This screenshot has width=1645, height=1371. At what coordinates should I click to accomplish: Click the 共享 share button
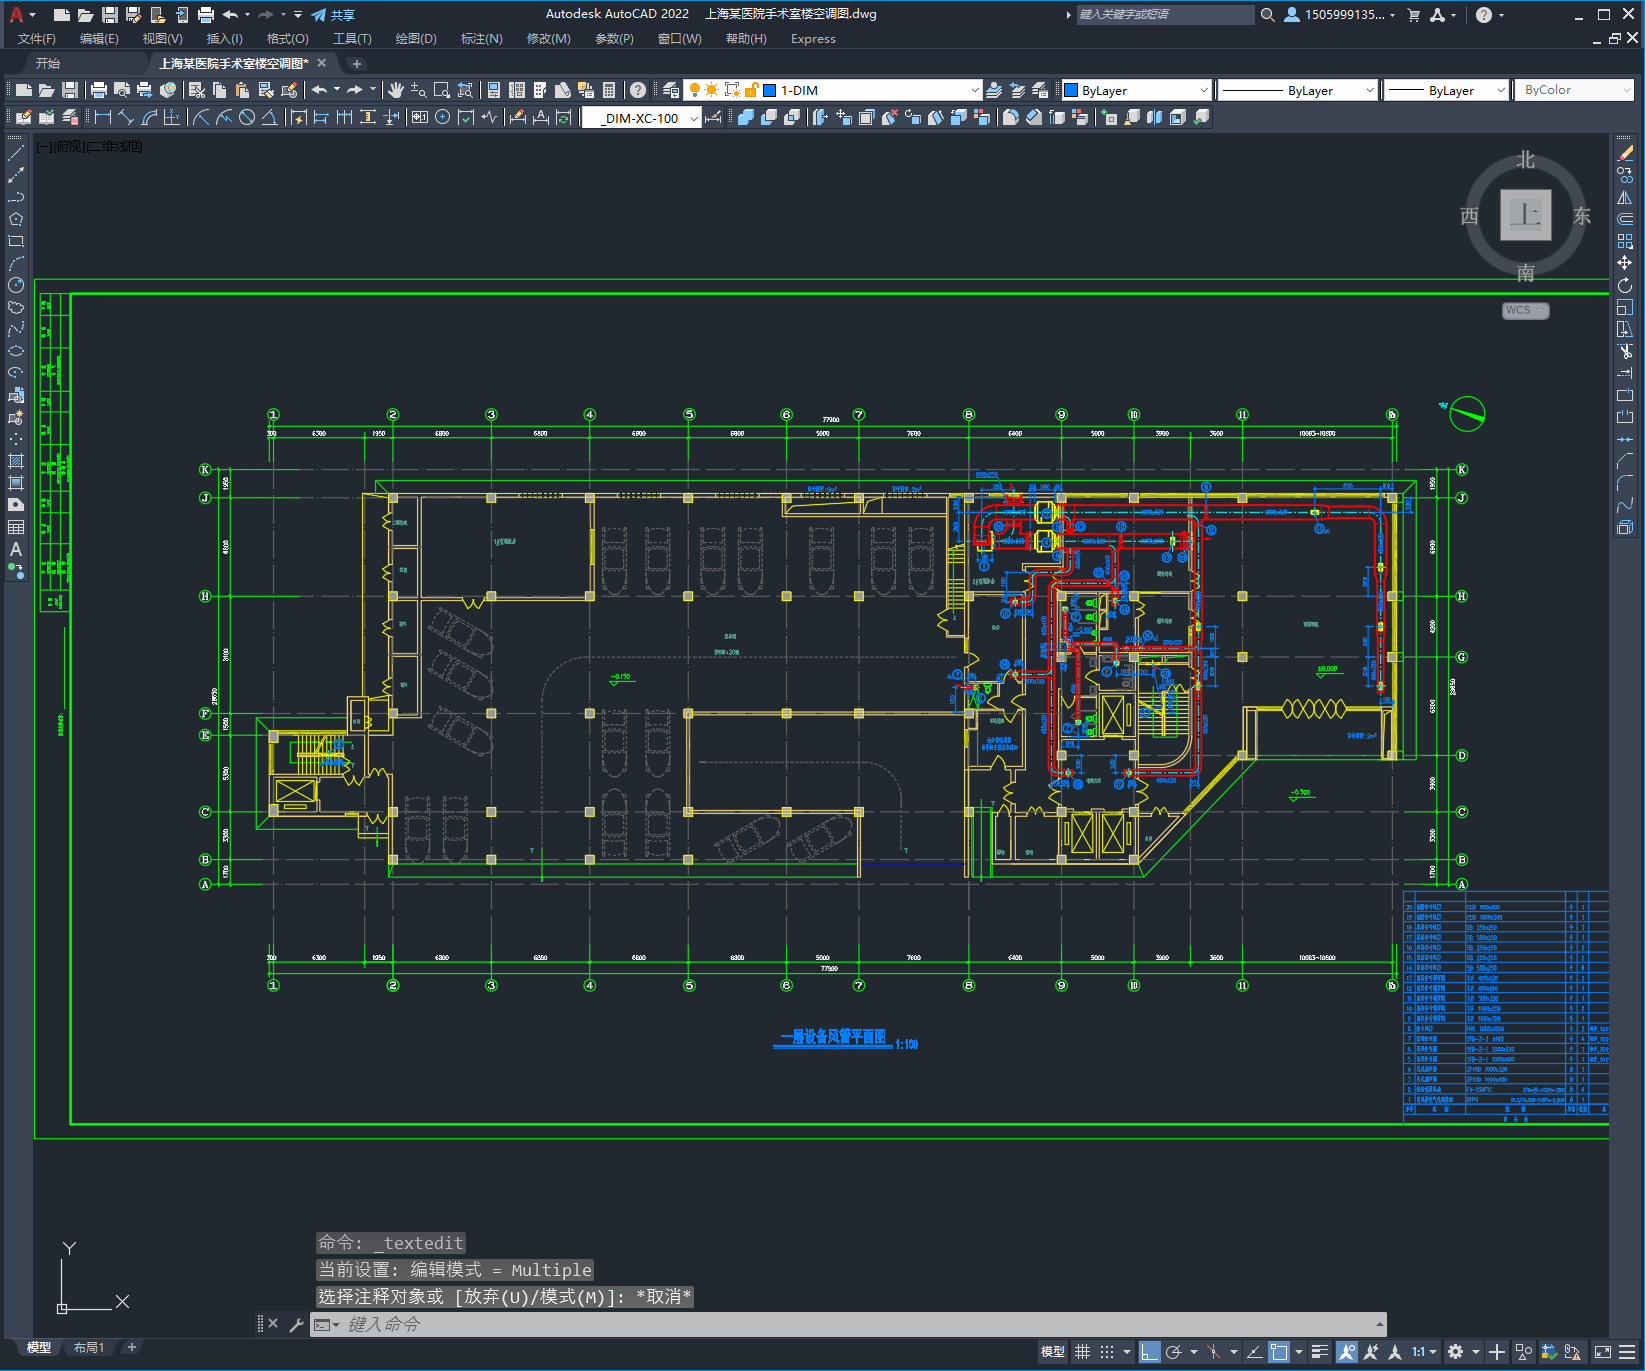333,14
